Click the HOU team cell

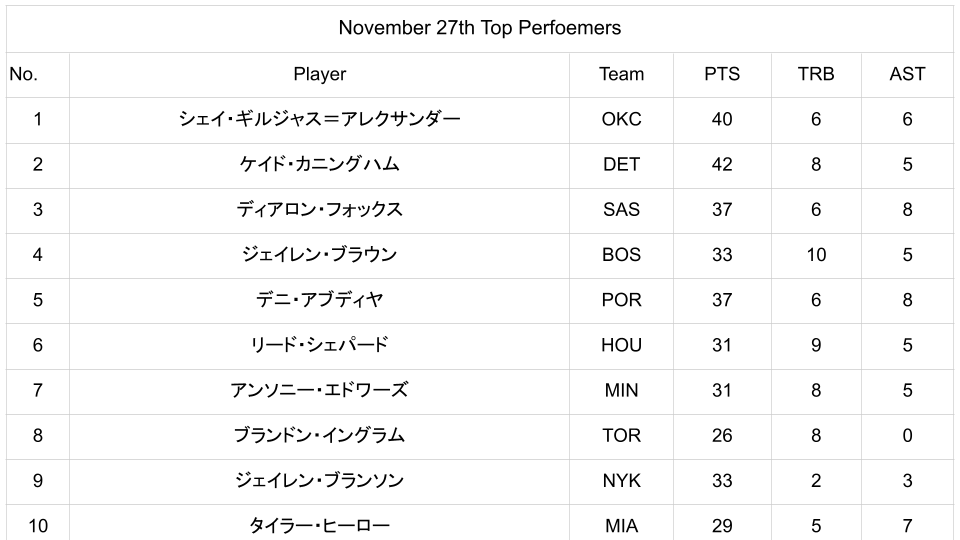pyautogui.click(x=621, y=345)
